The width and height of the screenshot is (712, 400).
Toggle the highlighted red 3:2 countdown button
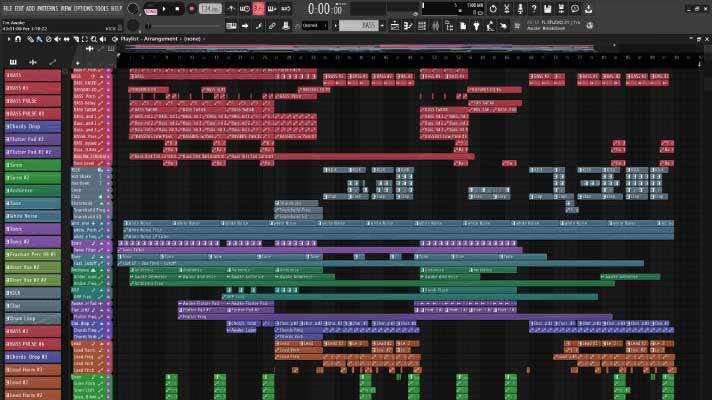pyautogui.click(x=259, y=8)
